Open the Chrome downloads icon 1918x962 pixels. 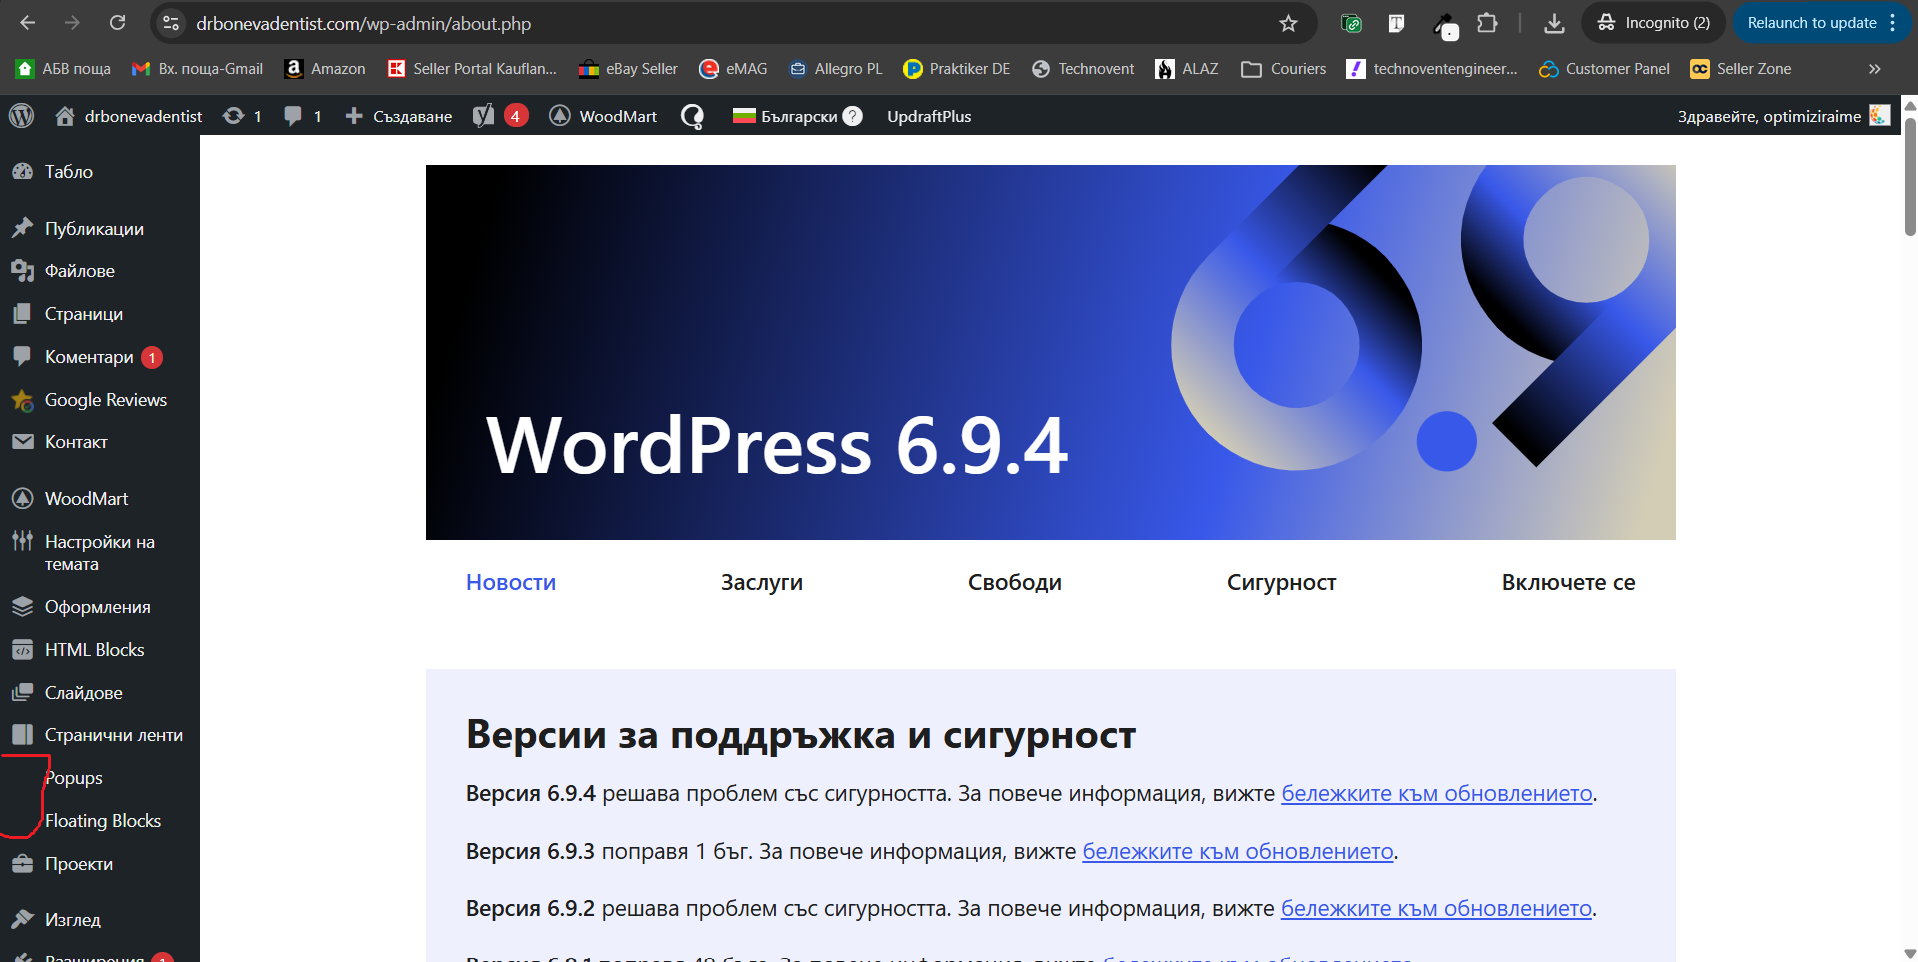coord(1554,23)
